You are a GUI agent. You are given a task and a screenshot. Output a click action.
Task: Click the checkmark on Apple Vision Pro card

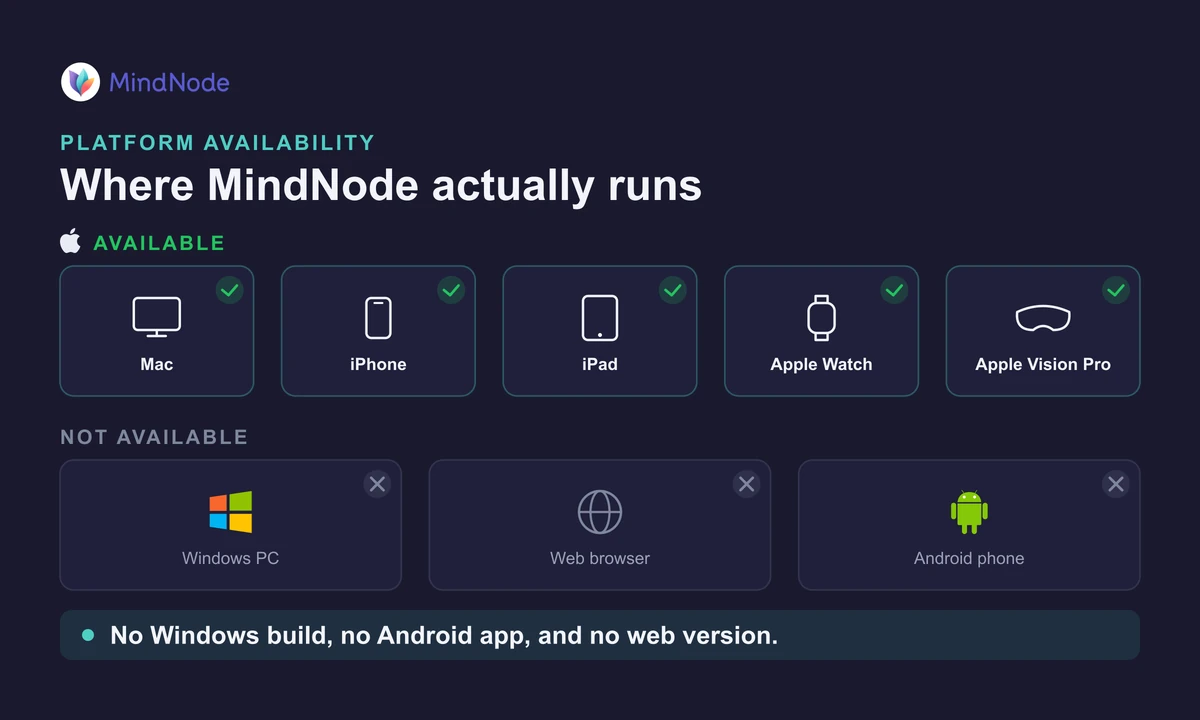(x=1116, y=290)
